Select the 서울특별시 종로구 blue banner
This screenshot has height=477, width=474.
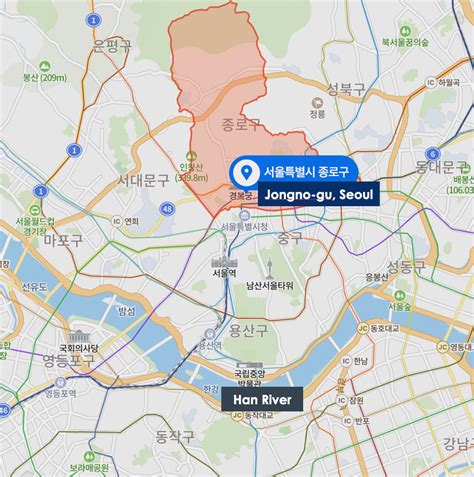pyautogui.click(x=294, y=172)
